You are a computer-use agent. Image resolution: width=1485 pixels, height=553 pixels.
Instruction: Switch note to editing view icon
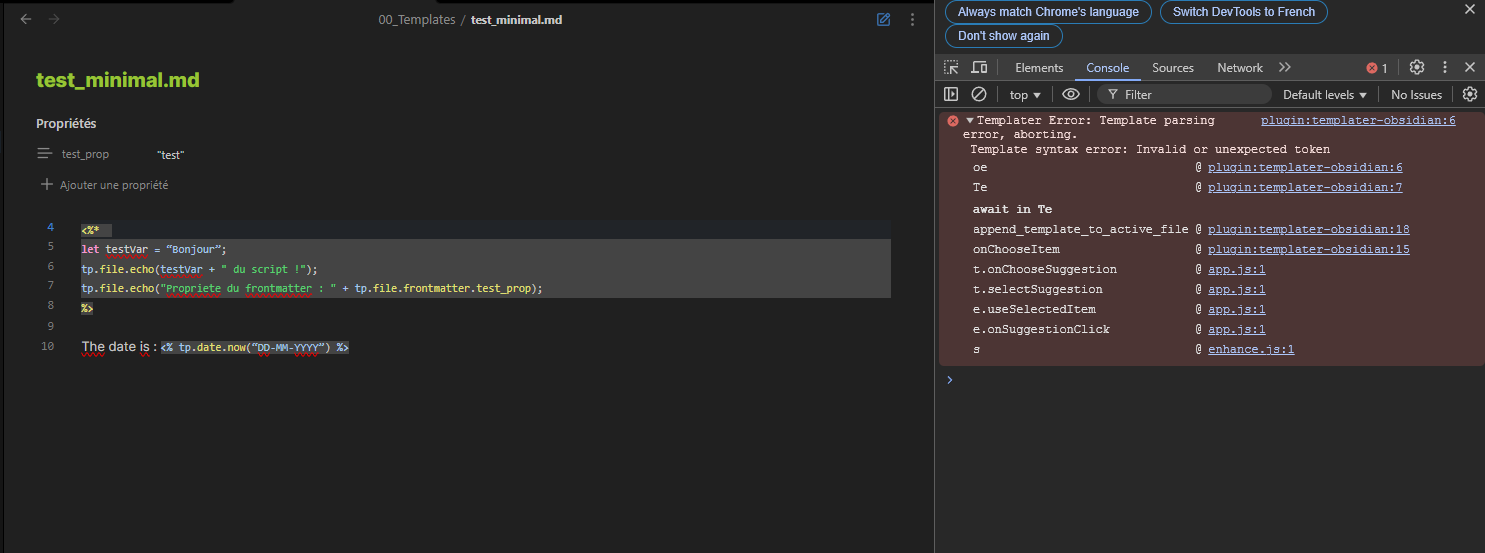pos(883,19)
